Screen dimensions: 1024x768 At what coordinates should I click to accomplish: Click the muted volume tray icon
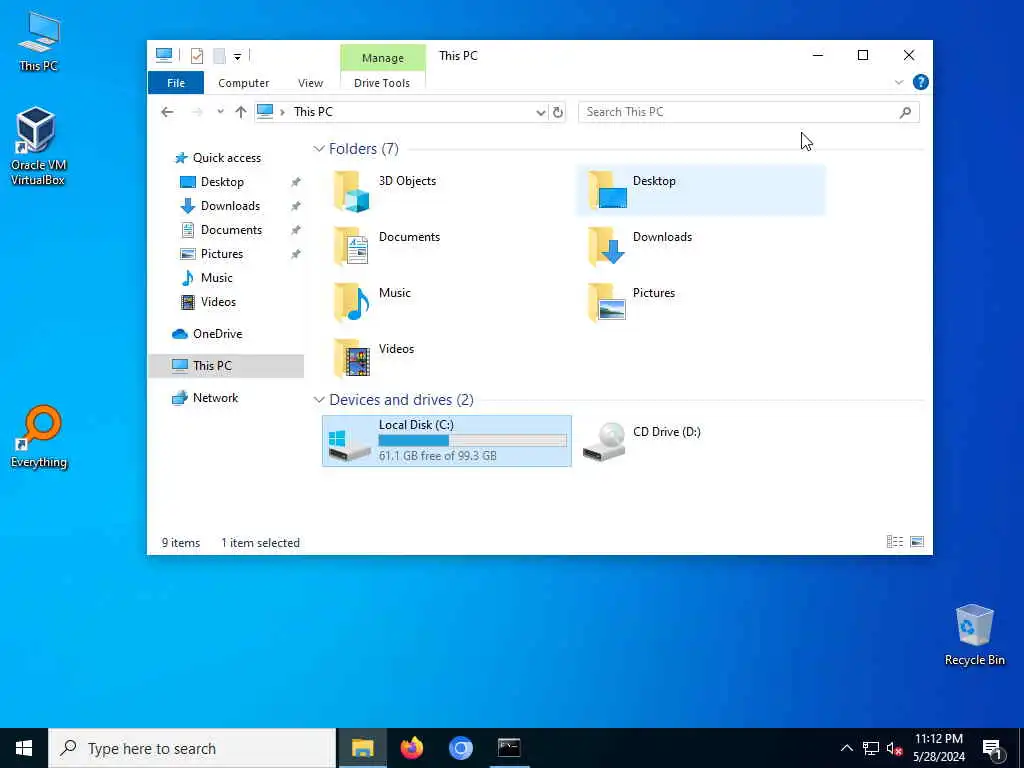tap(894, 748)
